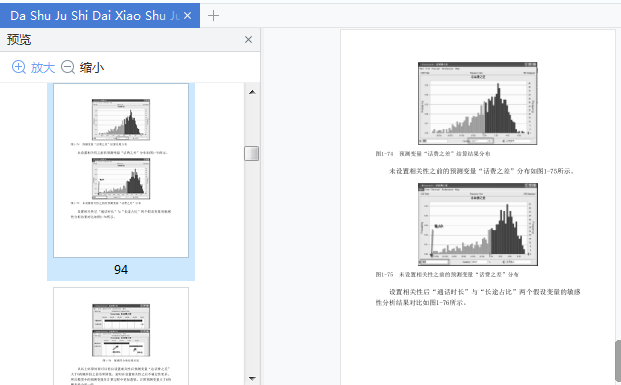Click the thumbnail panel scrollbar handle

click(251, 153)
